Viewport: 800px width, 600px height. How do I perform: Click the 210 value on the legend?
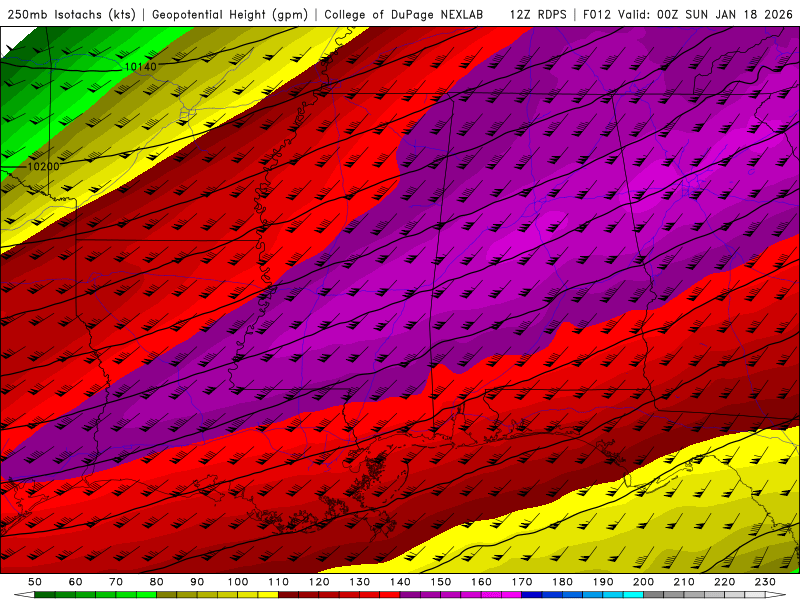coord(684,582)
